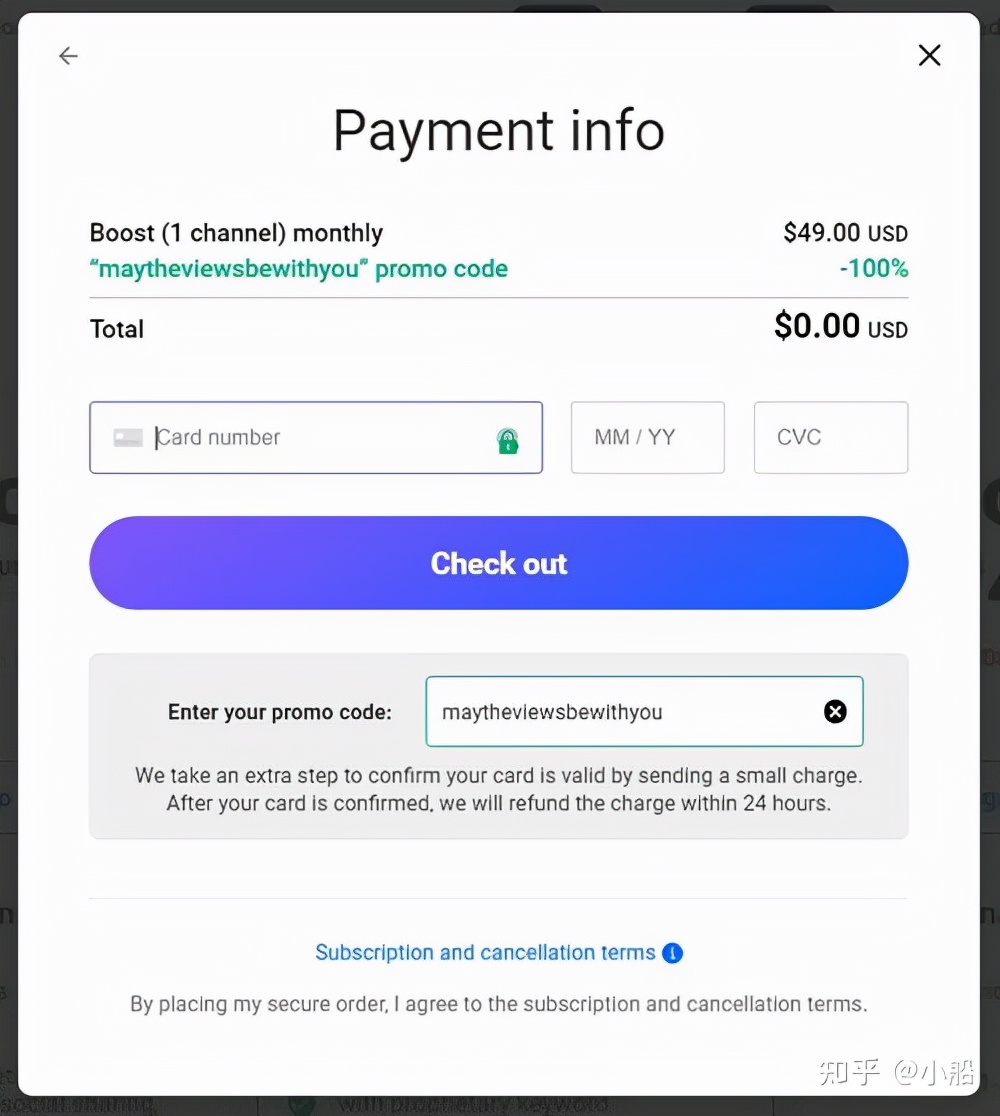Click the Payment info heading
The width and height of the screenshot is (1000, 1116).
[499, 131]
